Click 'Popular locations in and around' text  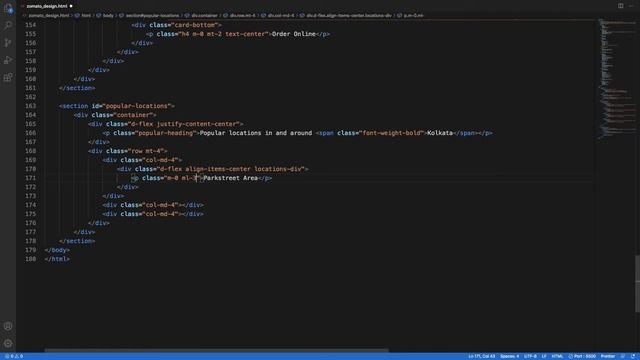256,133
